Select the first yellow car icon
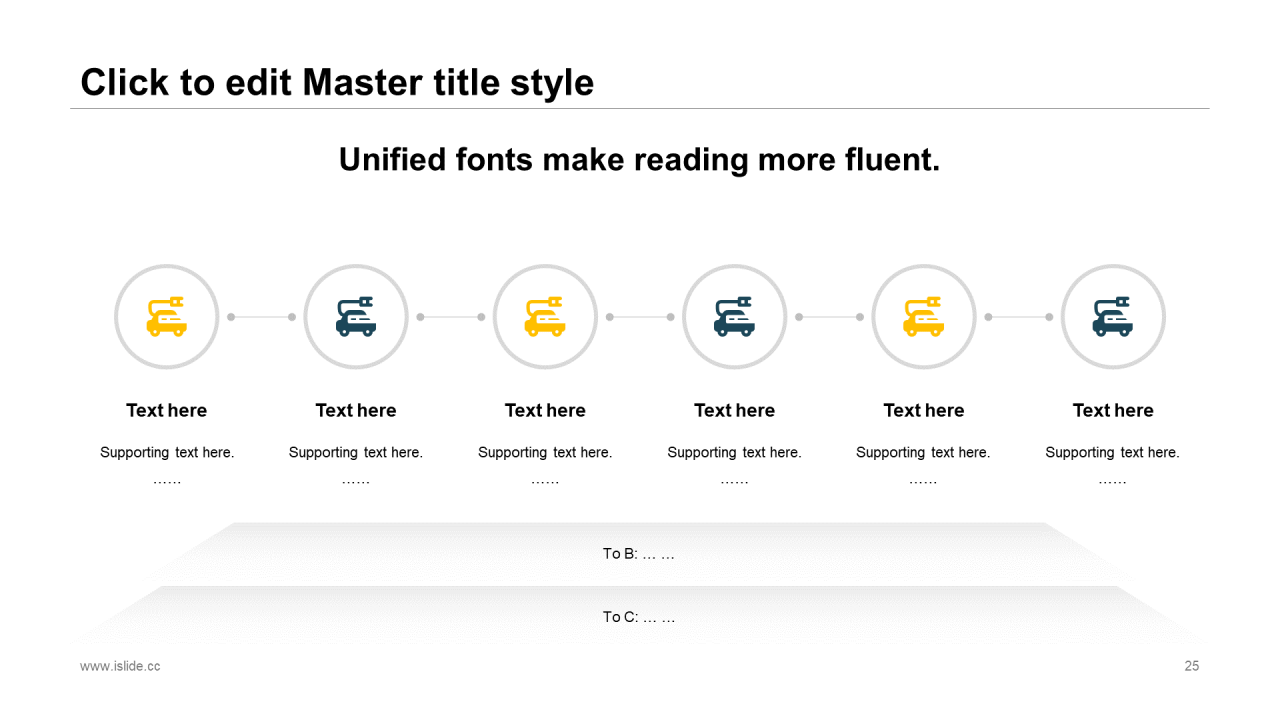Viewport: 1280px width, 720px height. (x=166, y=317)
